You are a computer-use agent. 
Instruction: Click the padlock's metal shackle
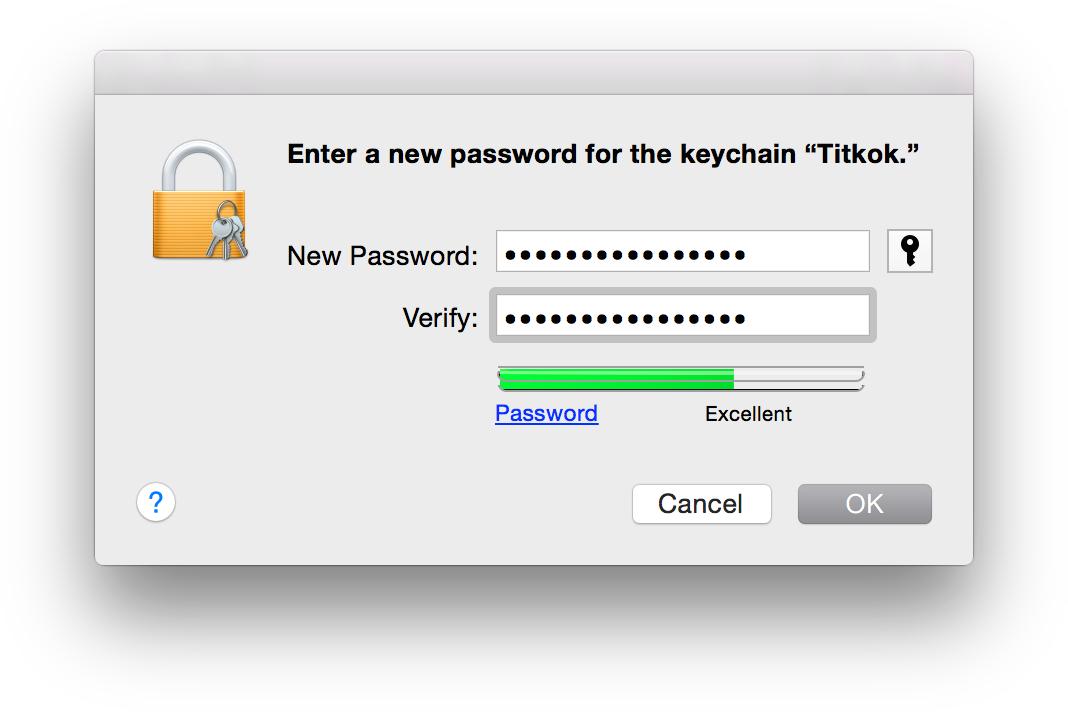pos(199,166)
